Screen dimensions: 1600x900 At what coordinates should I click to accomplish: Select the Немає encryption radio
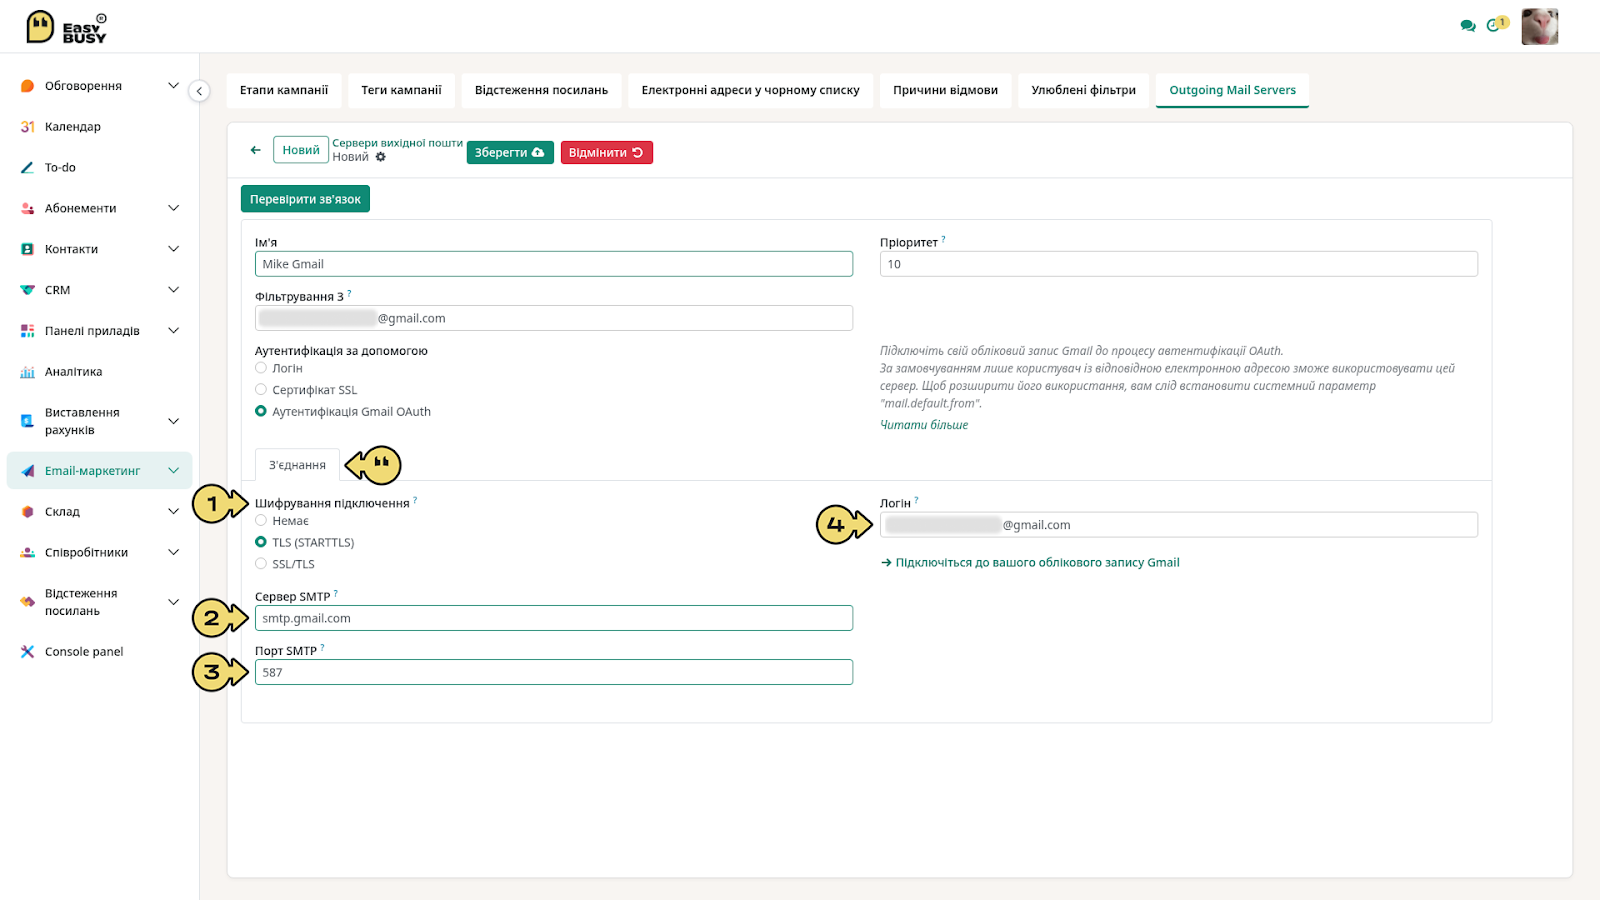(x=261, y=521)
